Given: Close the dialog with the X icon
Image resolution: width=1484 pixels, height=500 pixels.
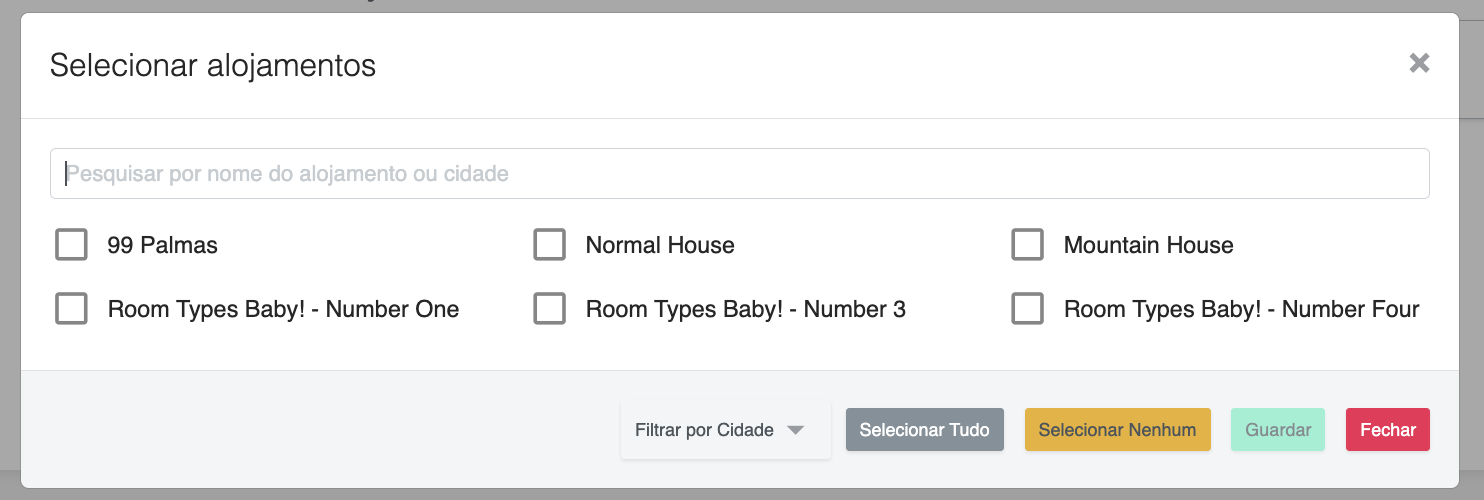Looking at the screenshot, I should tap(1419, 63).
